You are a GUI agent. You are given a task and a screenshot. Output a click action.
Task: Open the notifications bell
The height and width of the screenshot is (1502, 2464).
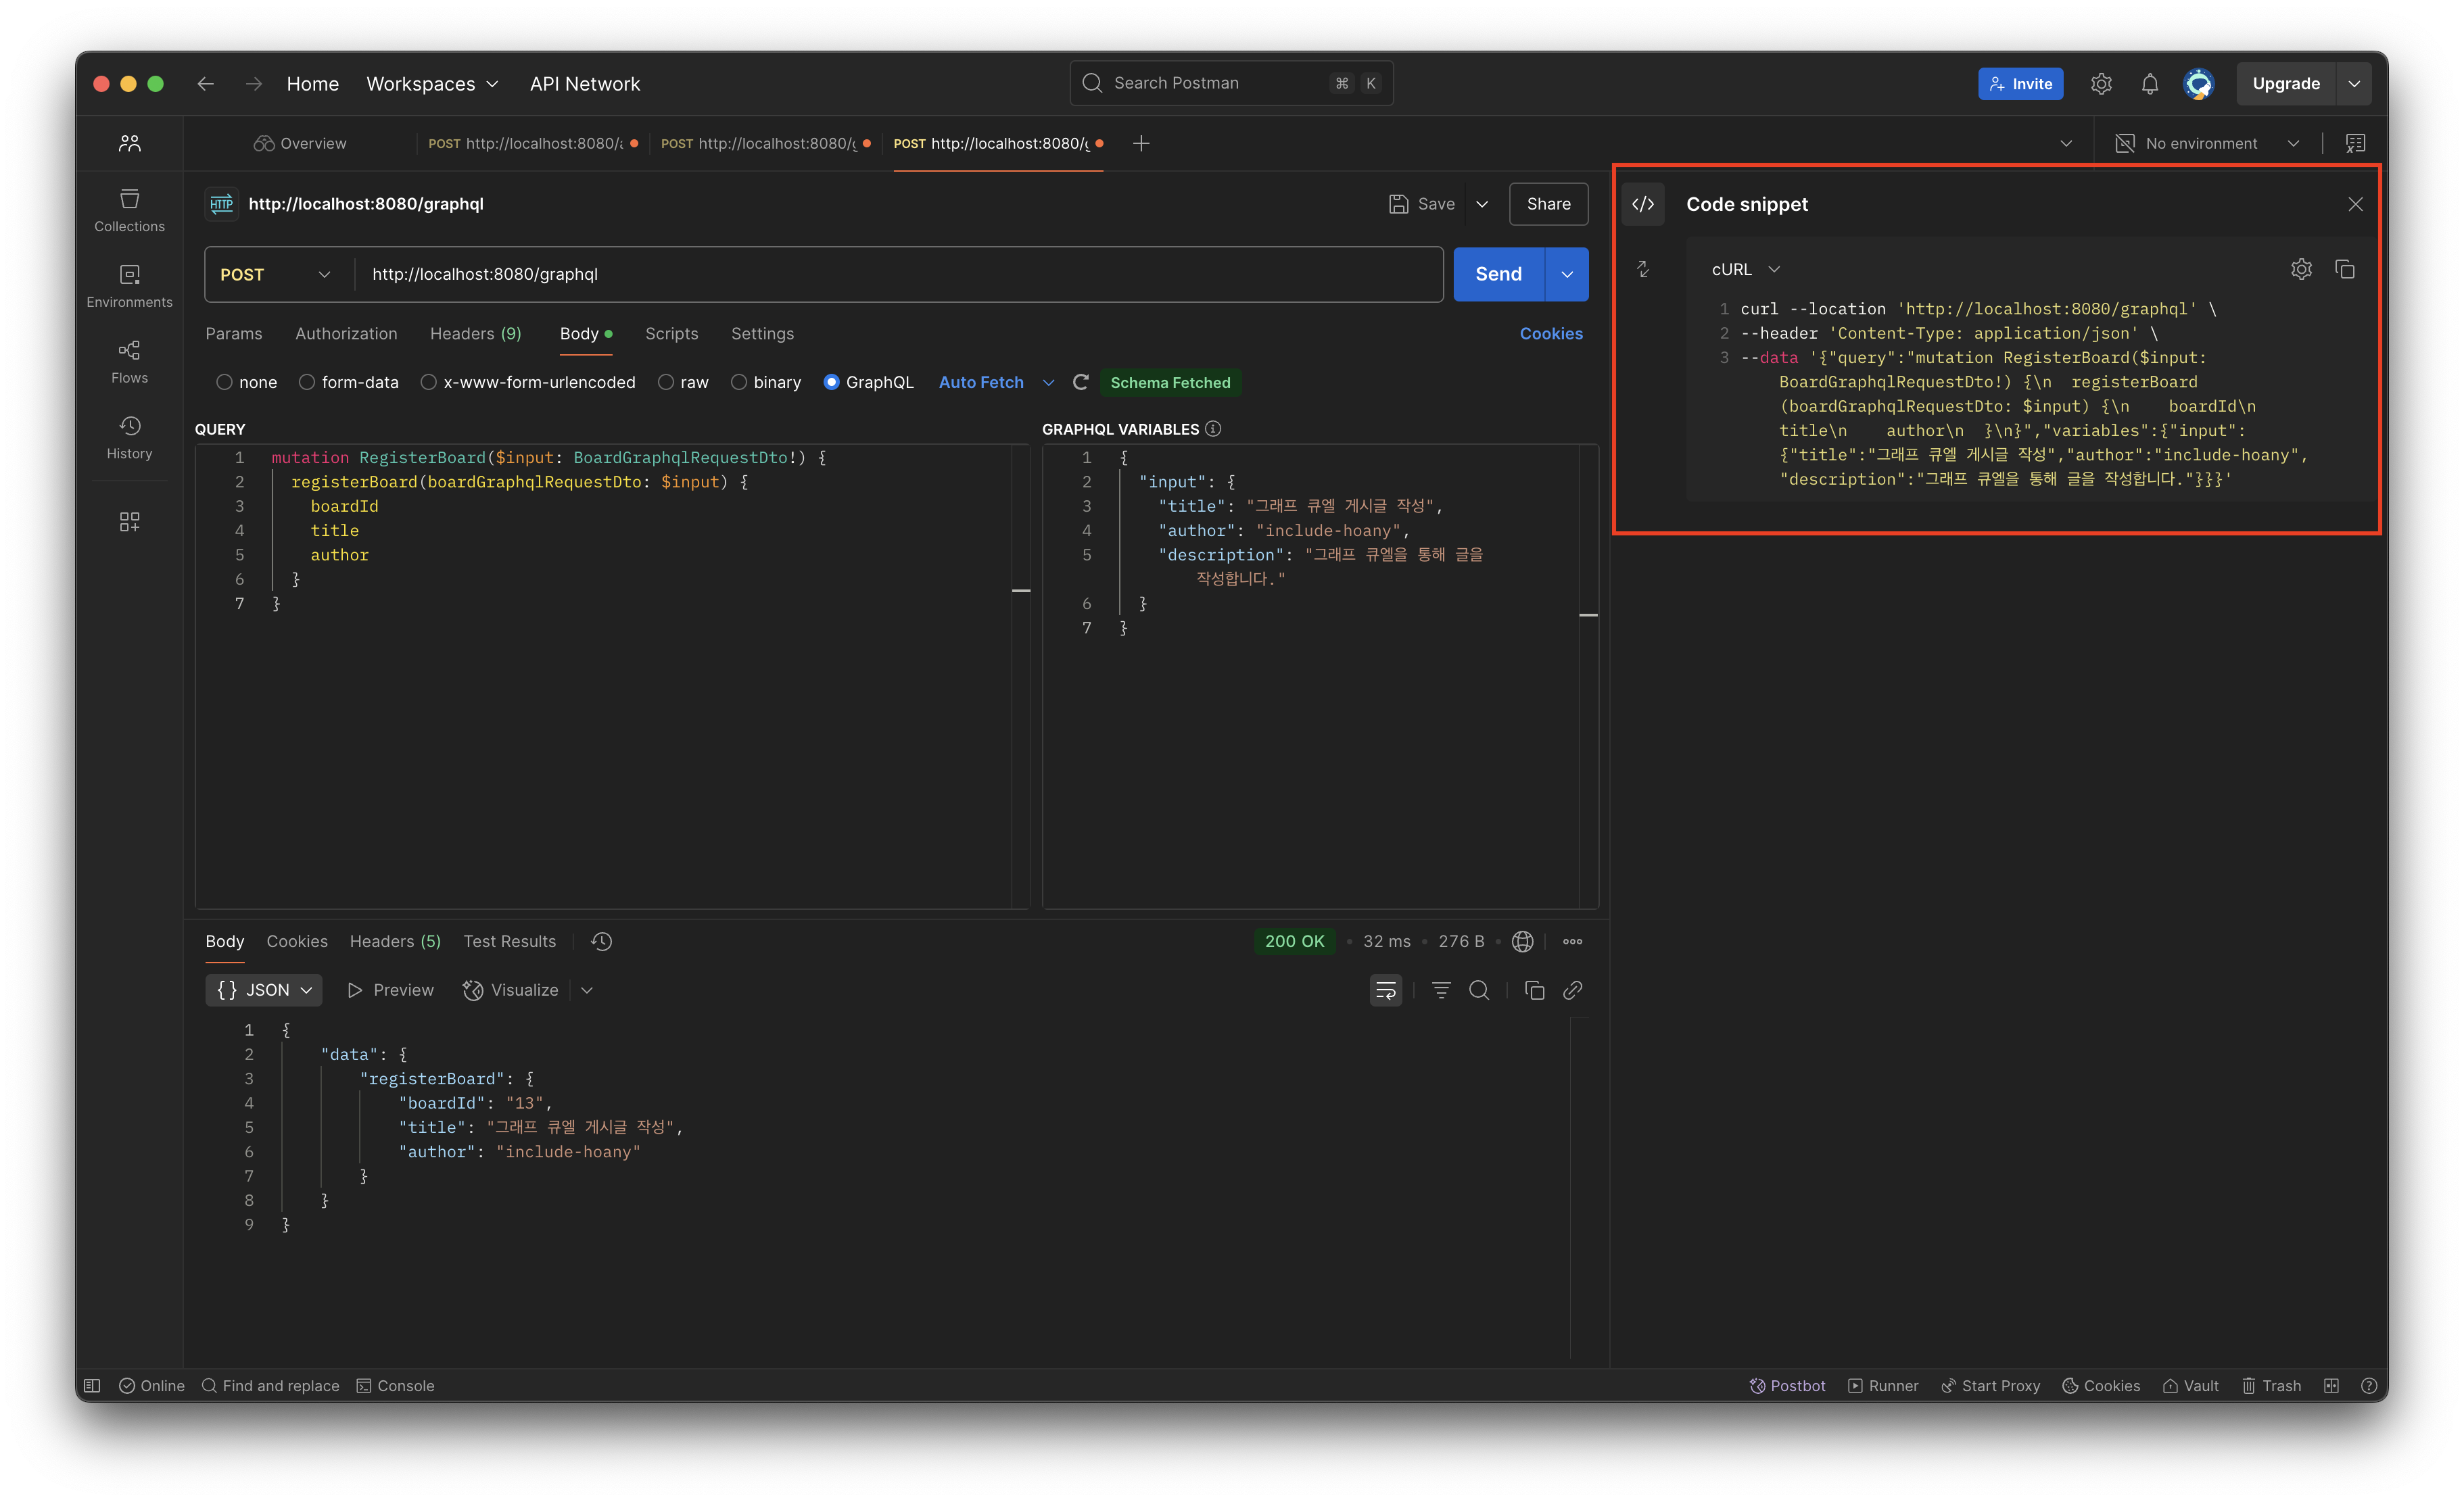pos(2149,84)
